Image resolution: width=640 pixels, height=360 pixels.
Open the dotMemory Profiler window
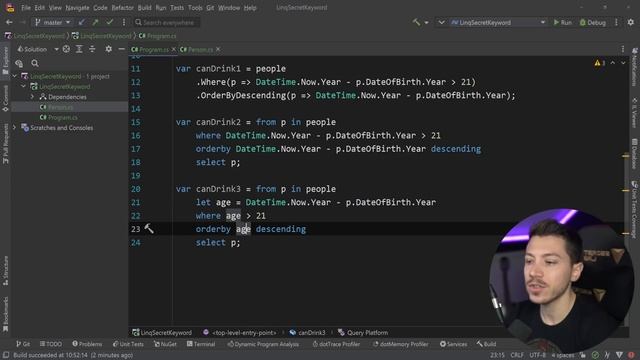click(400, 344)
